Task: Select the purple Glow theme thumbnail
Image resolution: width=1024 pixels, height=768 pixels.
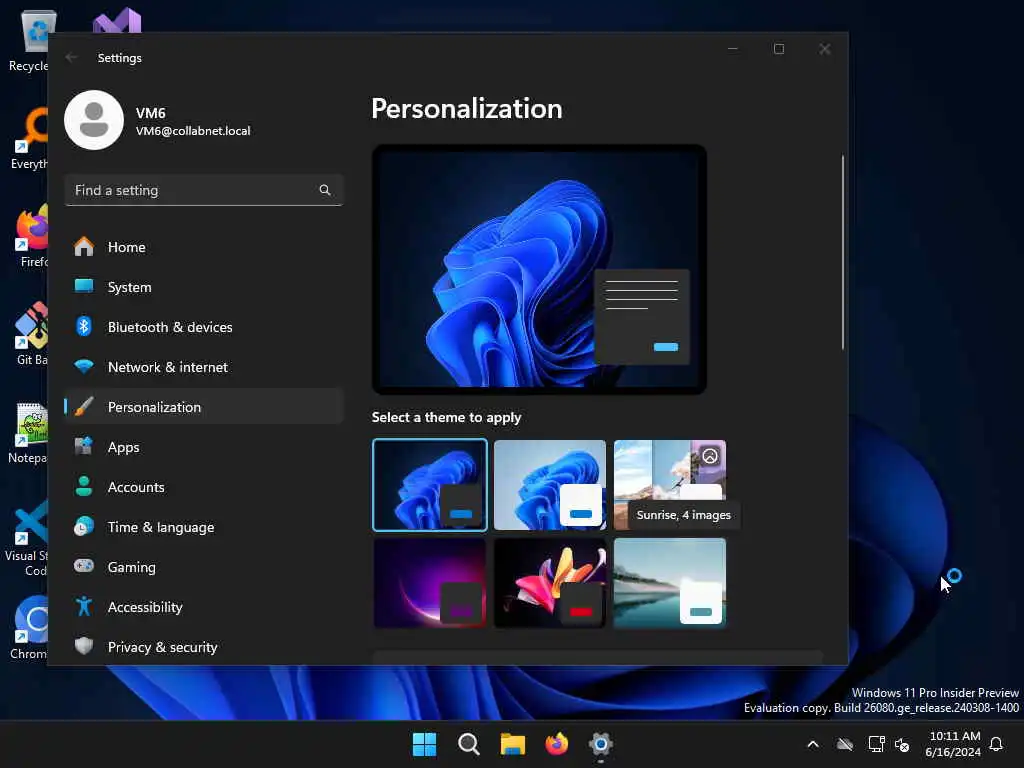Action: click(430, 583)
